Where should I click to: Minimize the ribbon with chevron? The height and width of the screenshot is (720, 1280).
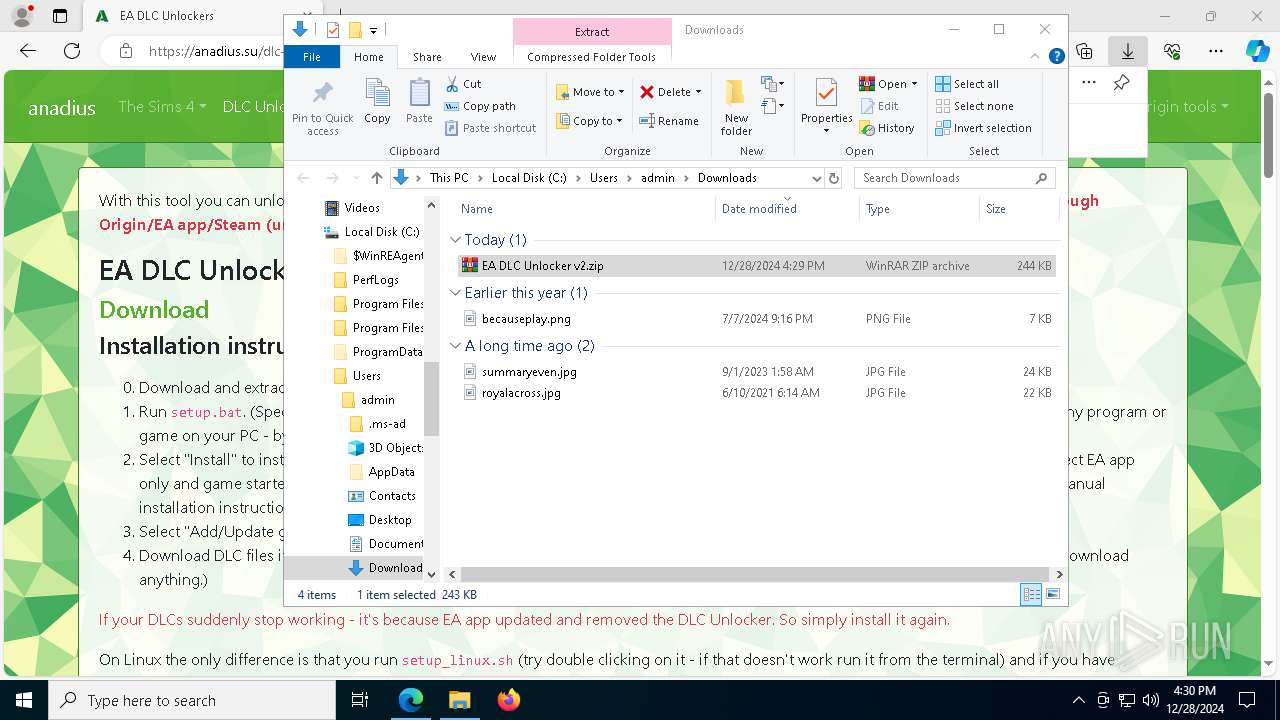[x=1036, y=57]
